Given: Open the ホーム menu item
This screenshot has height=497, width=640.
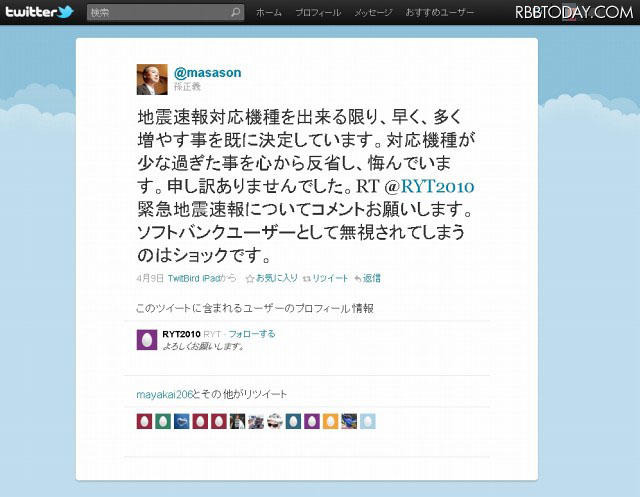Looking at the screenshot, I should point(269,13).
